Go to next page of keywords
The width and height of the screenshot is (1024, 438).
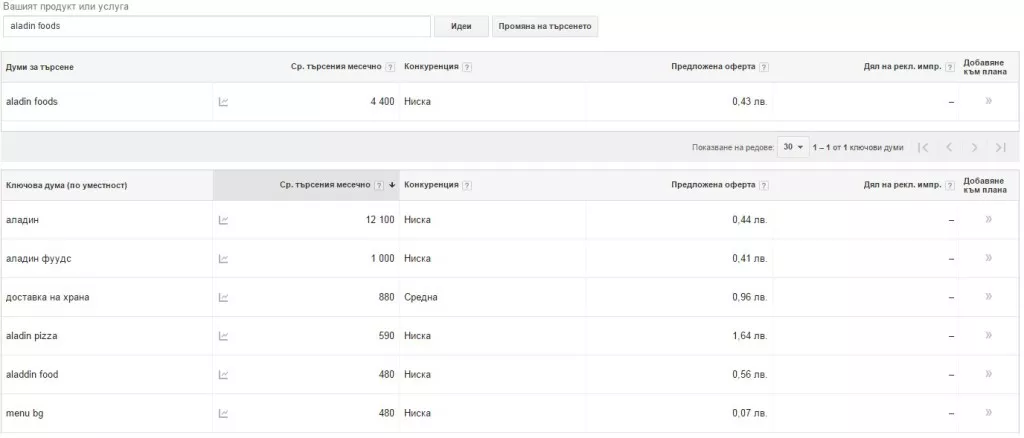(974, 148)
